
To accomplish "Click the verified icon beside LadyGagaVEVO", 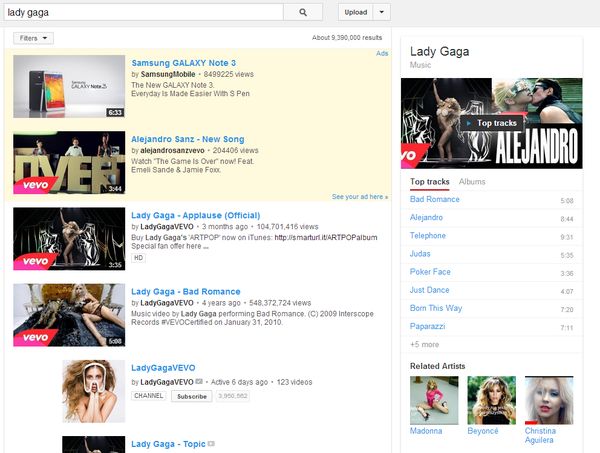I will [x=199, y=381].
